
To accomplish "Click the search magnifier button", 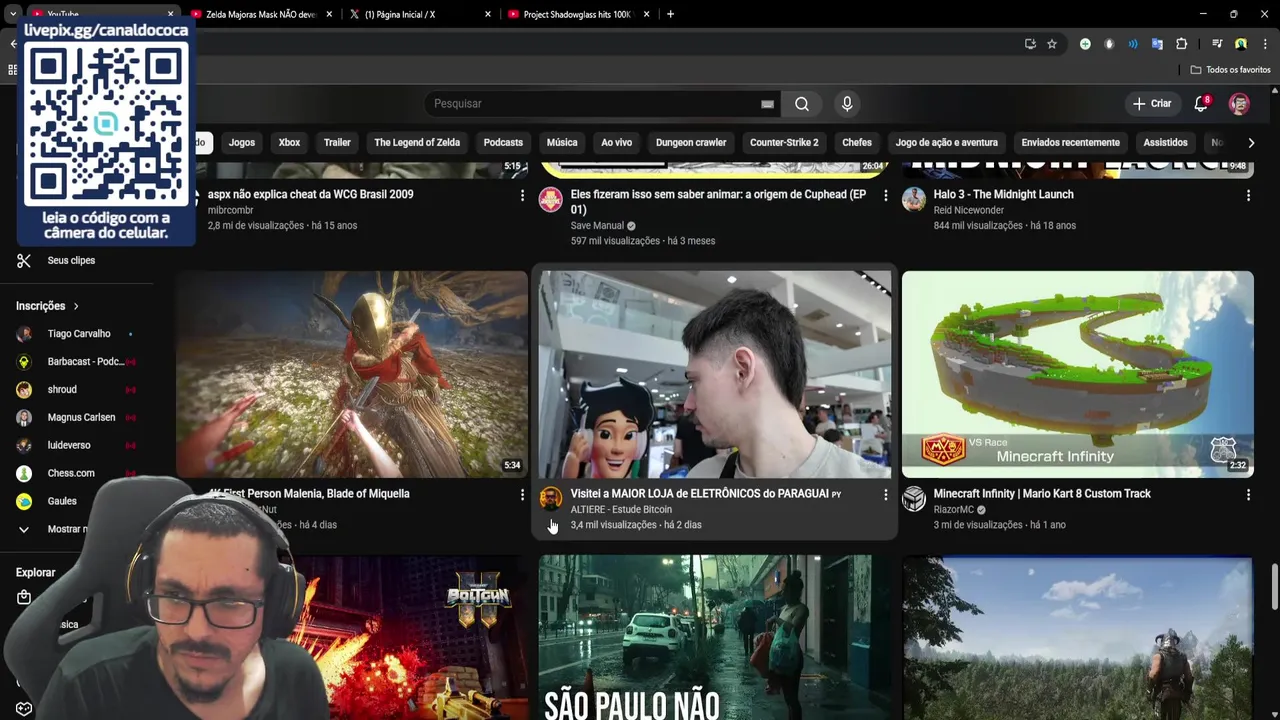I will [802, 104].
